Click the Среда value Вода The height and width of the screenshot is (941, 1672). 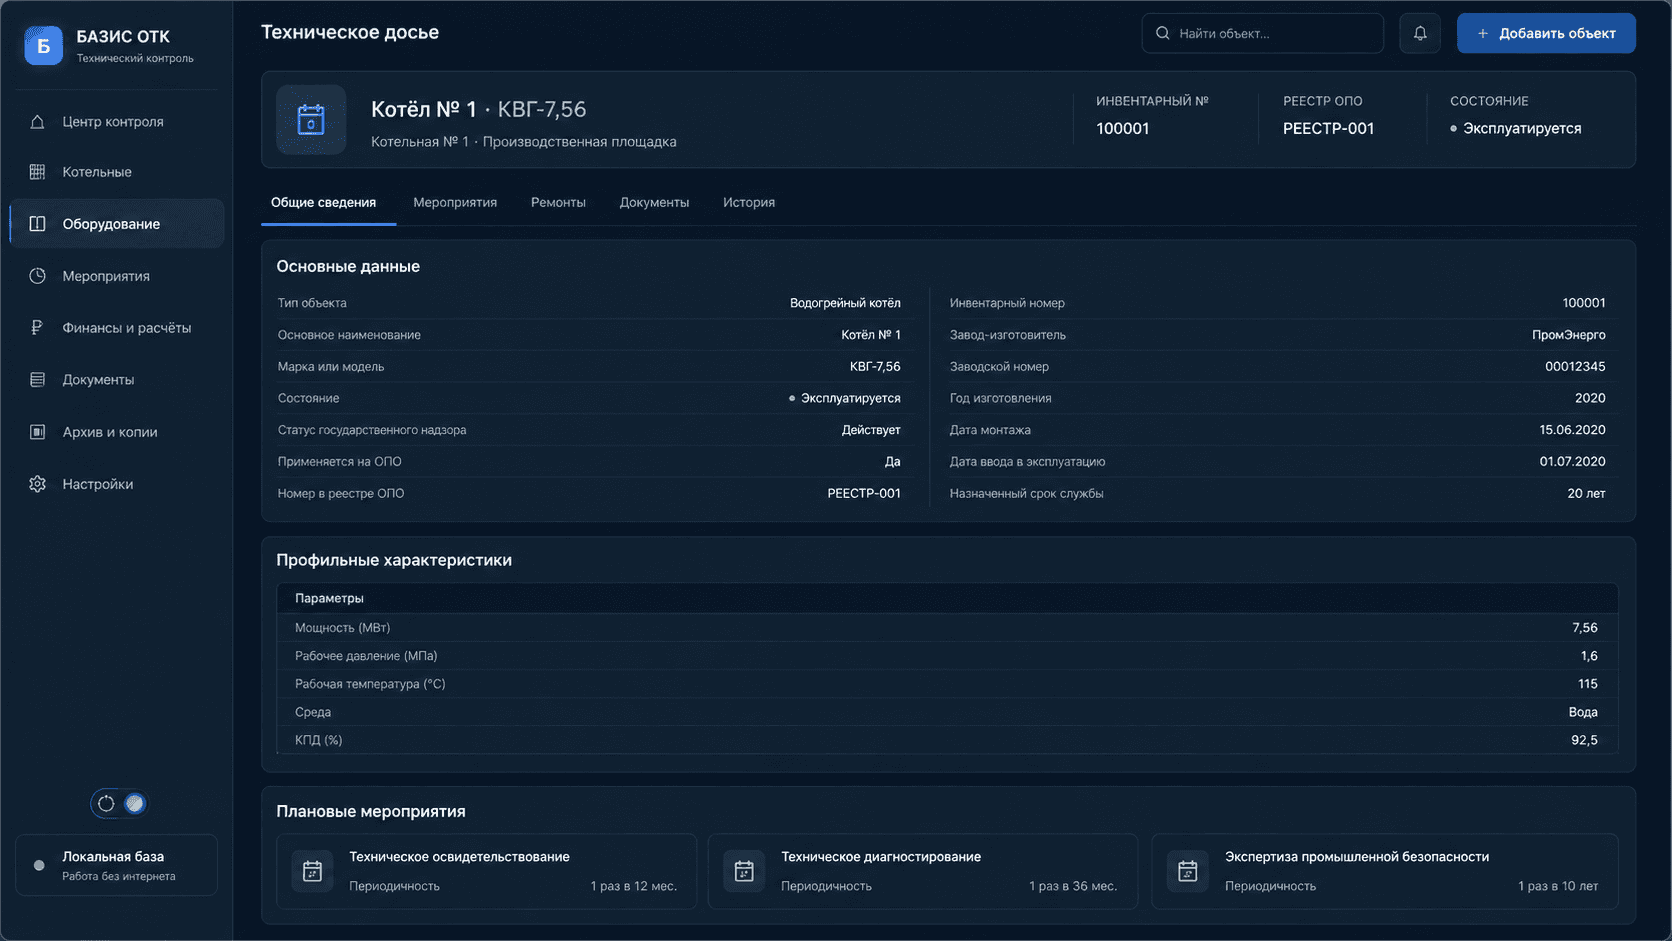1583,712
